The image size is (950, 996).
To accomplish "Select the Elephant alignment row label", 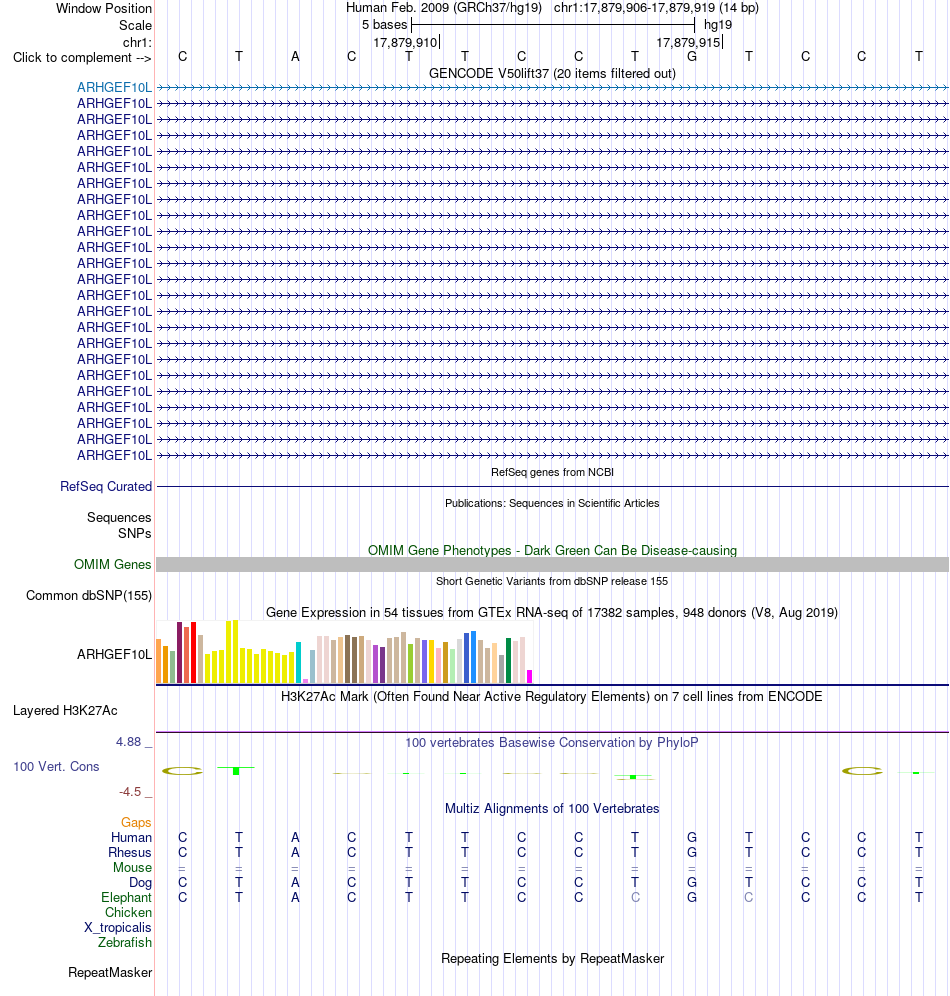I will (126, 898).
